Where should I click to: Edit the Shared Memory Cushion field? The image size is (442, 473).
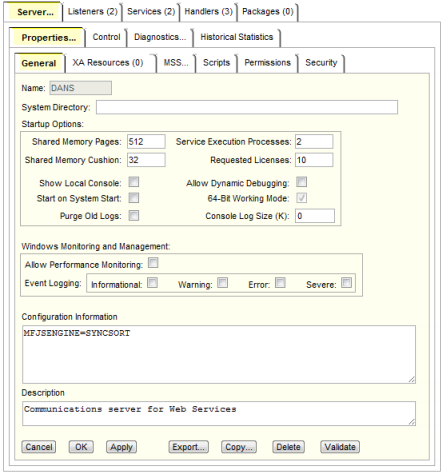pyautogui.click(x=146, y=160)
